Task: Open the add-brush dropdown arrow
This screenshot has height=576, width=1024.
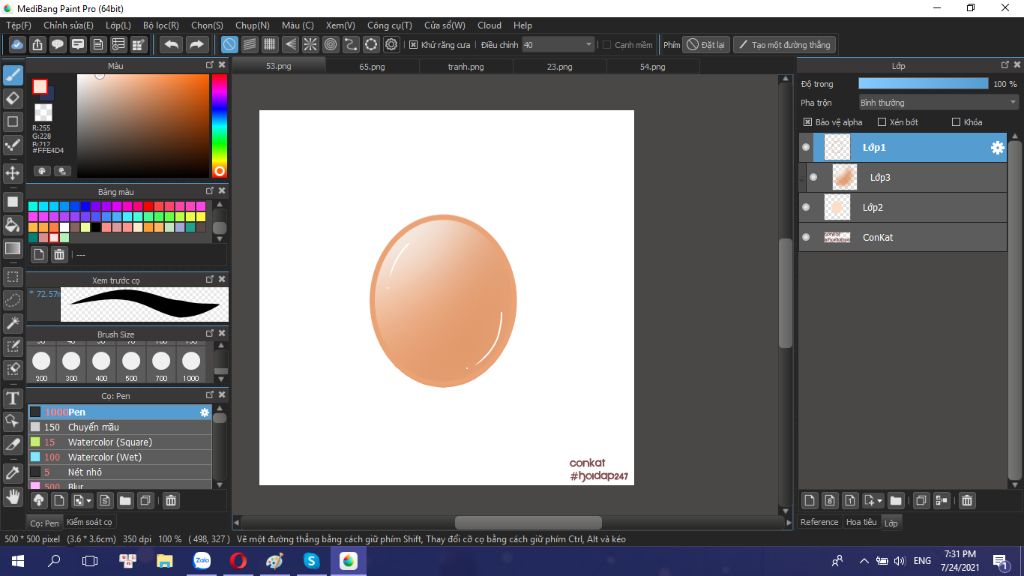Action: tap(89, 502)
